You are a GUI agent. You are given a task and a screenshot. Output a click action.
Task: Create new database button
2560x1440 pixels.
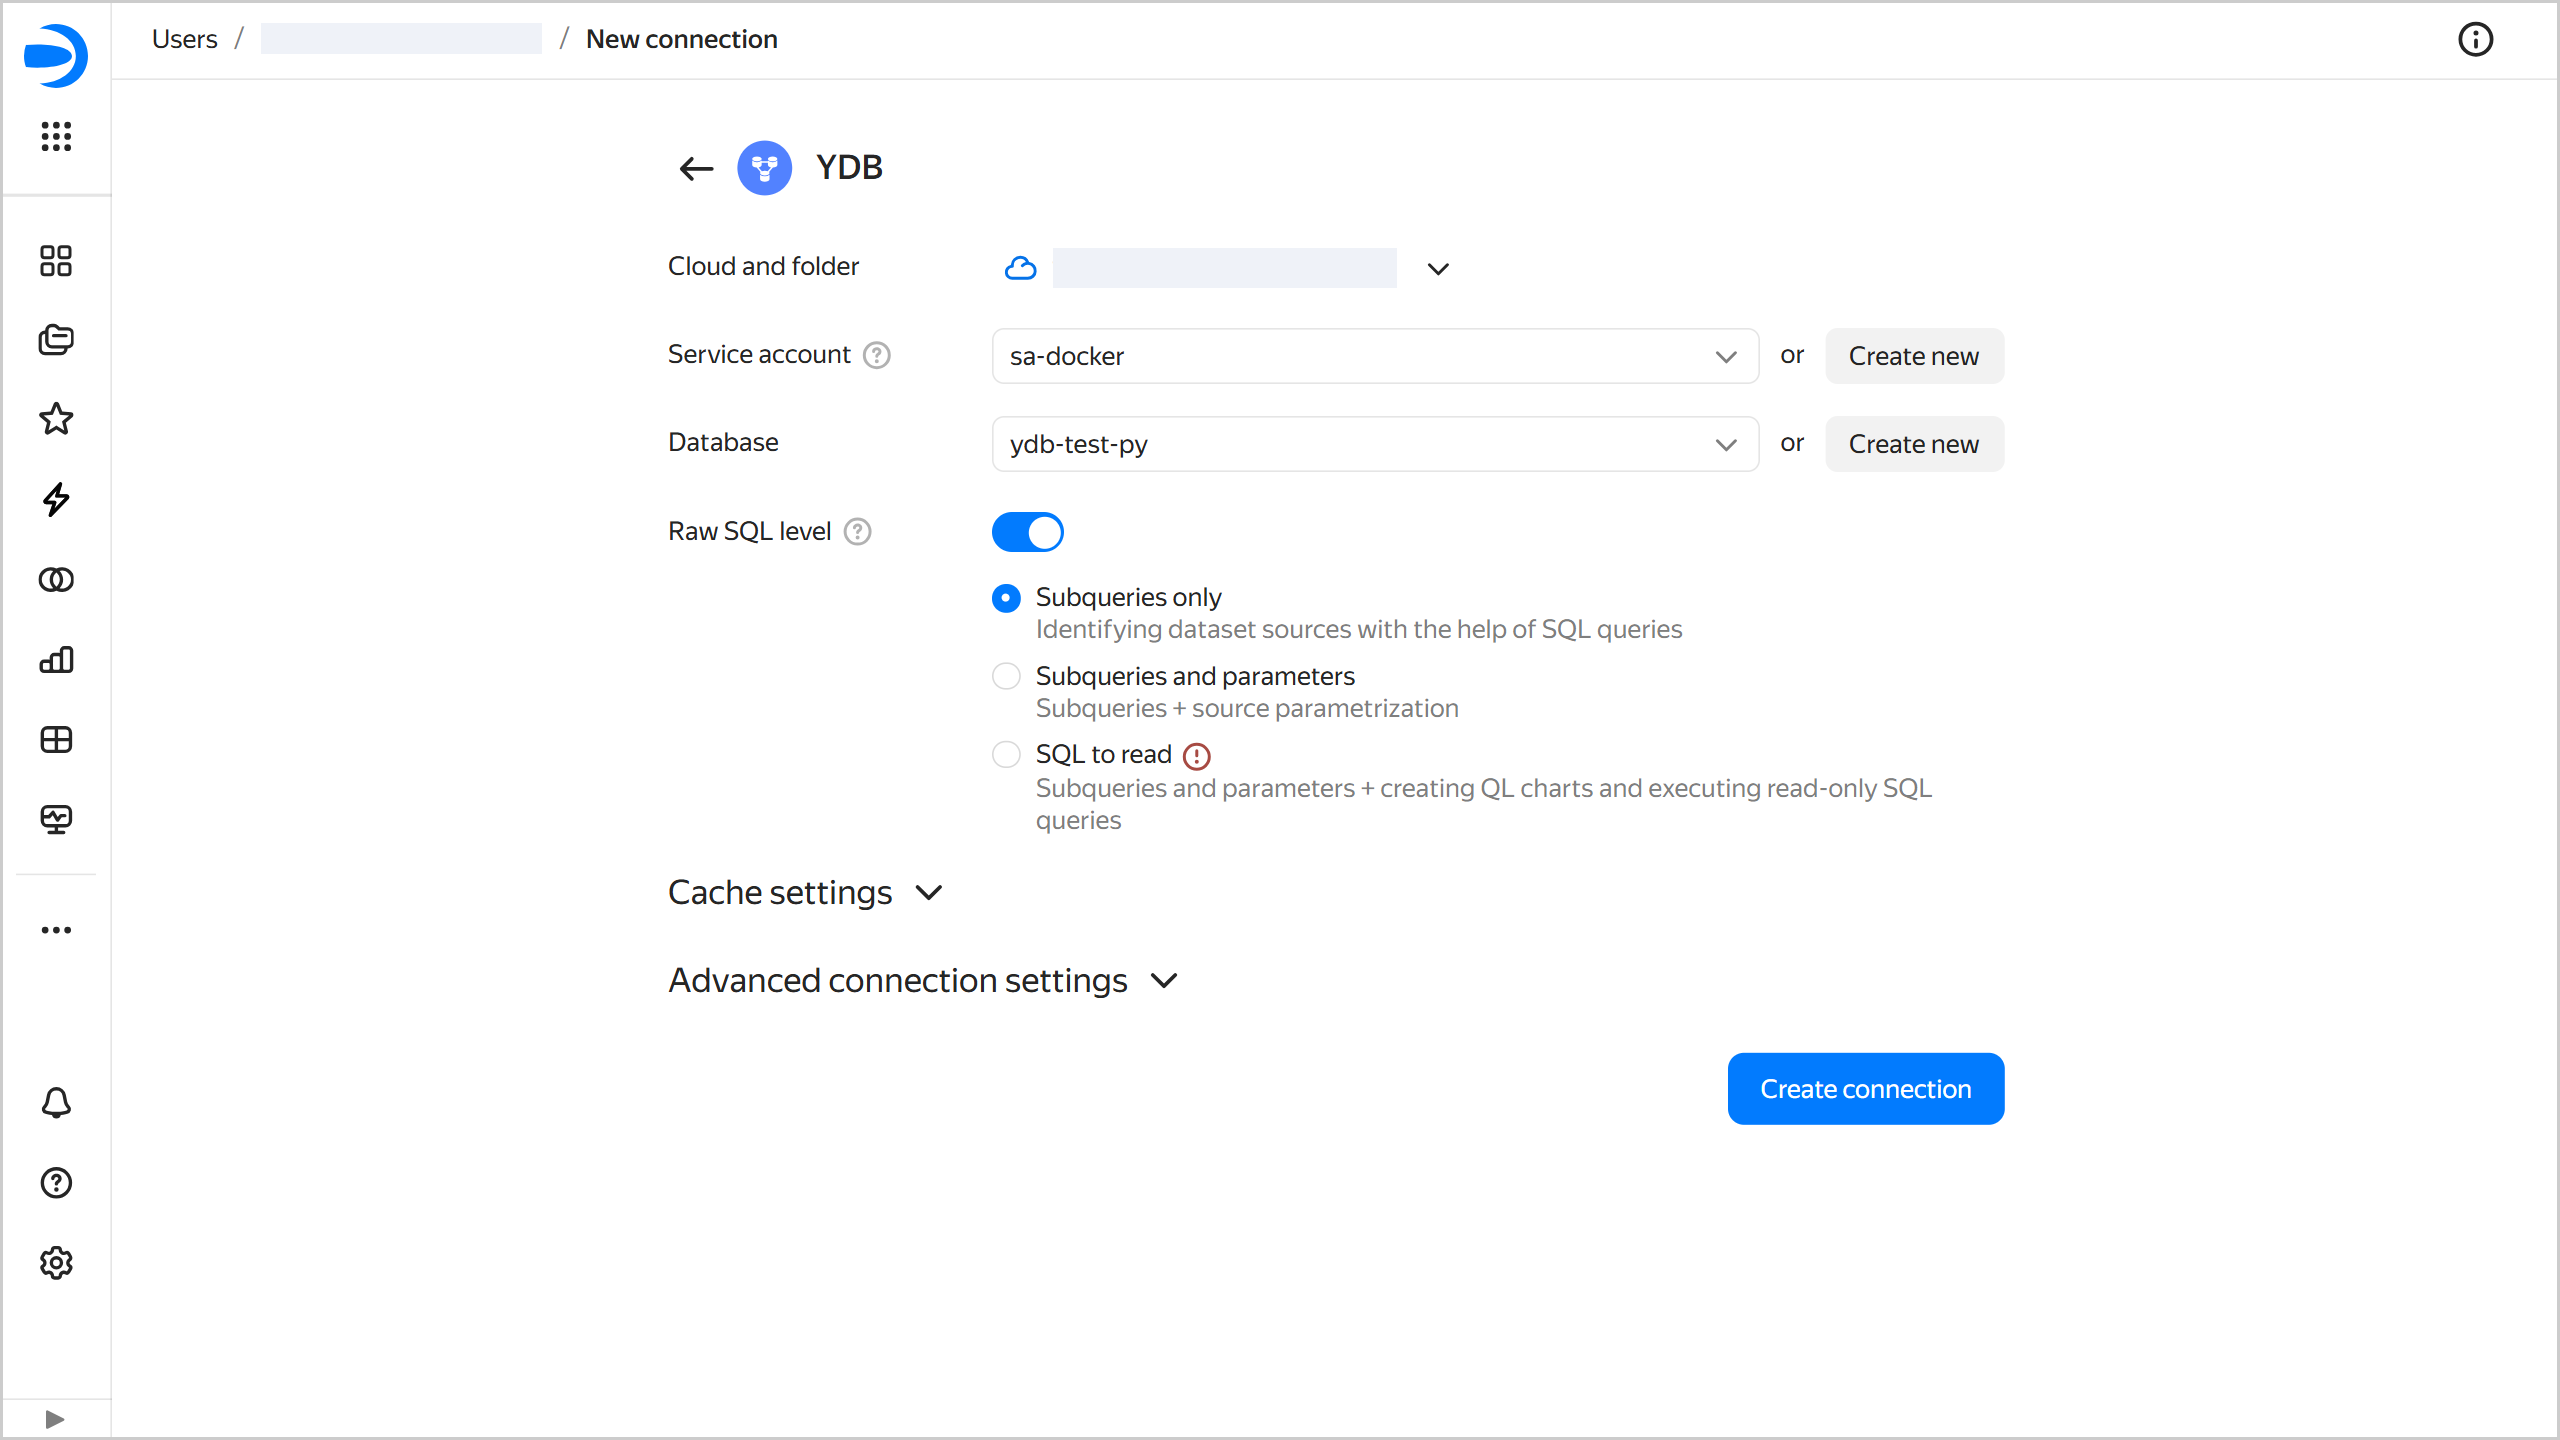1914,444
